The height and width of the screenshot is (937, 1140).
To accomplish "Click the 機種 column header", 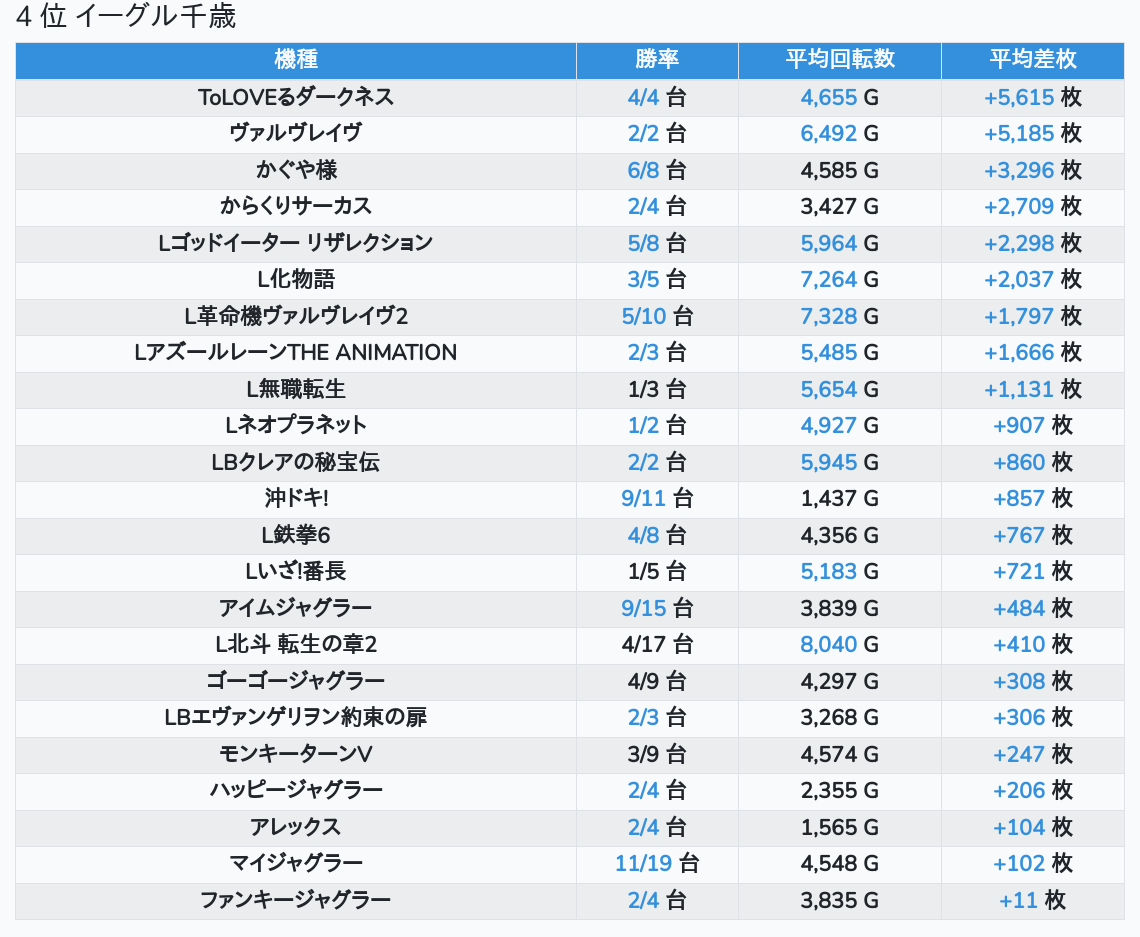I will pyautogui.click(x=296, y=59).
